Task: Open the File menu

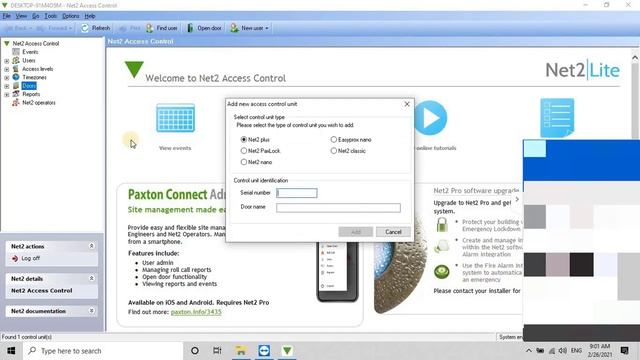Action: (7, 16)
